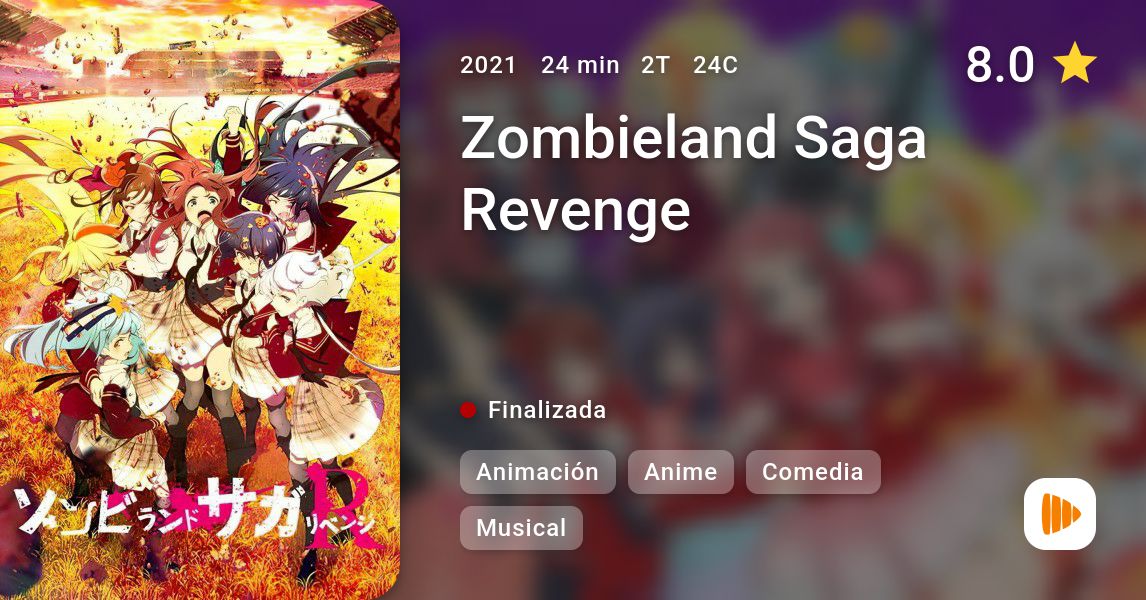Viewport: 1146px width, 600px height.
Task: Choose the Comedia genre tag
Action: pyautogui.click(x=813, y=472)
